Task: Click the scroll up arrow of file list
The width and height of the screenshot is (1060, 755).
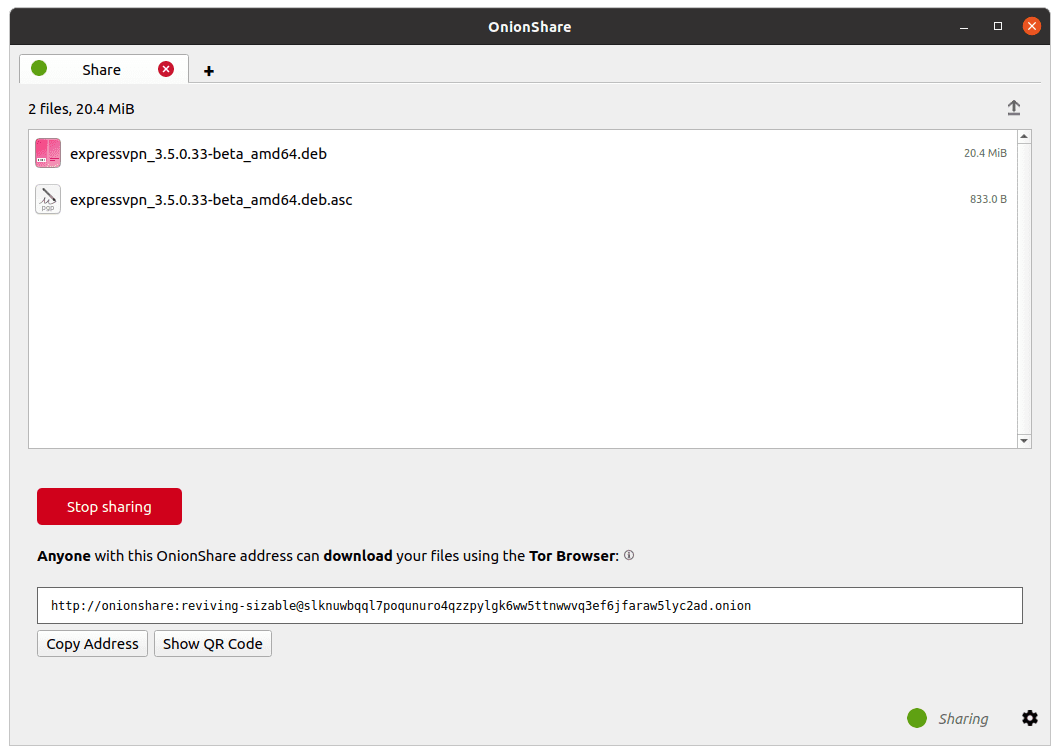Action: 1024,137
